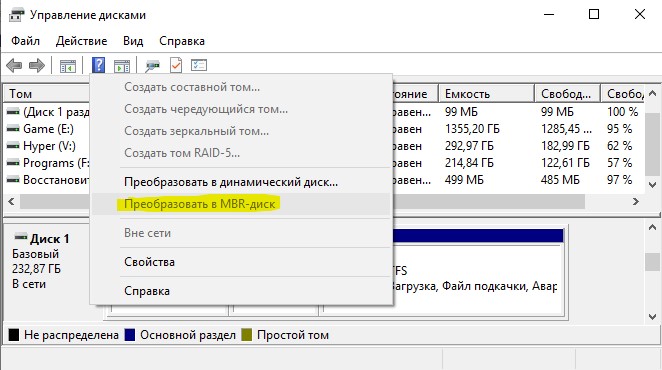This screenshot has height=370, width=662.
Task: Click the 1355,20 ГБ capacity cell
Action: tap(472, 129)
